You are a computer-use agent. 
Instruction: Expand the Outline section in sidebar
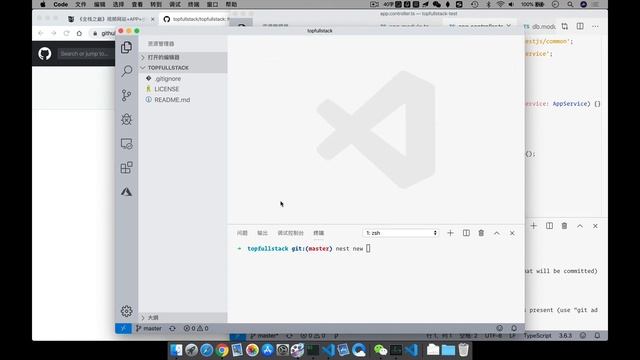pos(183,318)
